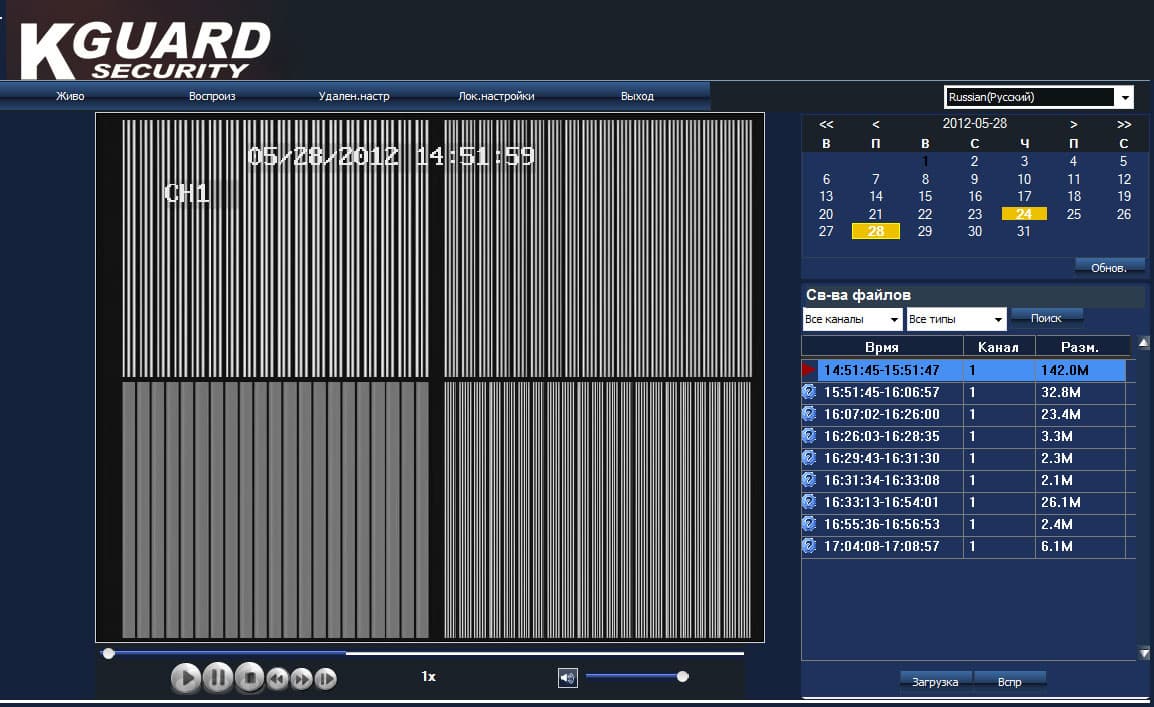Image resolution: width=1154 pixels, height=707 pixels.
Task: Pause the video playback
Action: pos(217,678)
